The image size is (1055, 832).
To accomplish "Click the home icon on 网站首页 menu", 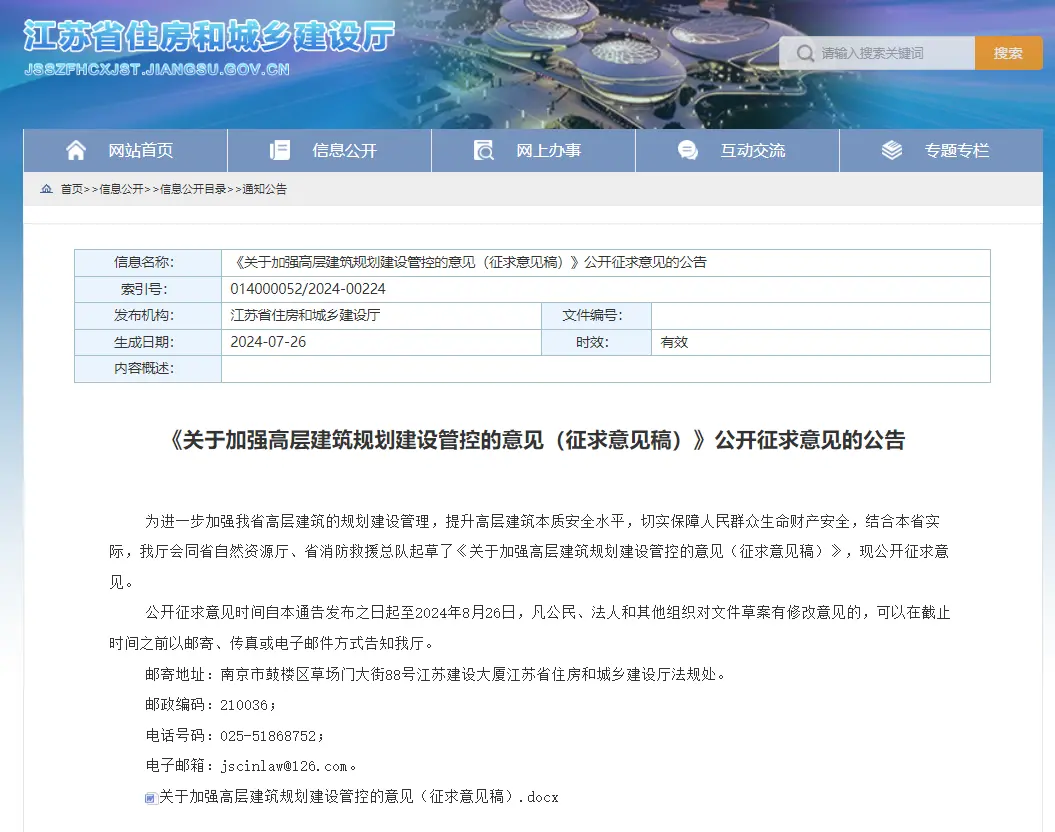I will coord(76,148).
